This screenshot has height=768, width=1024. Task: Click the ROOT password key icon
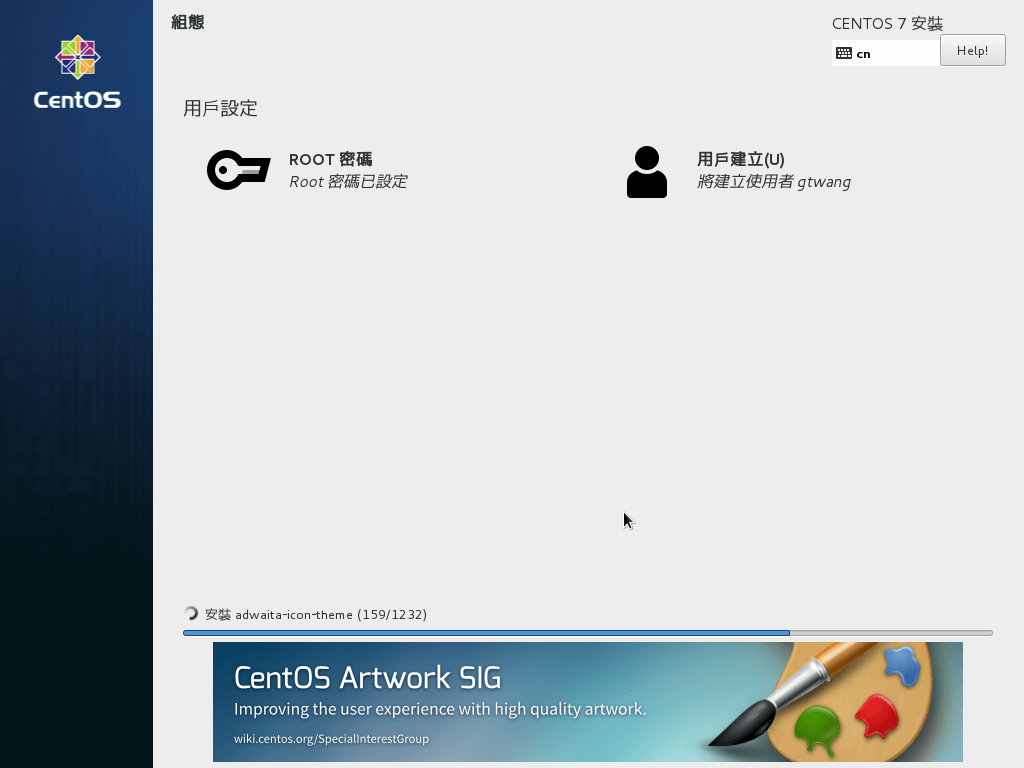238,170
